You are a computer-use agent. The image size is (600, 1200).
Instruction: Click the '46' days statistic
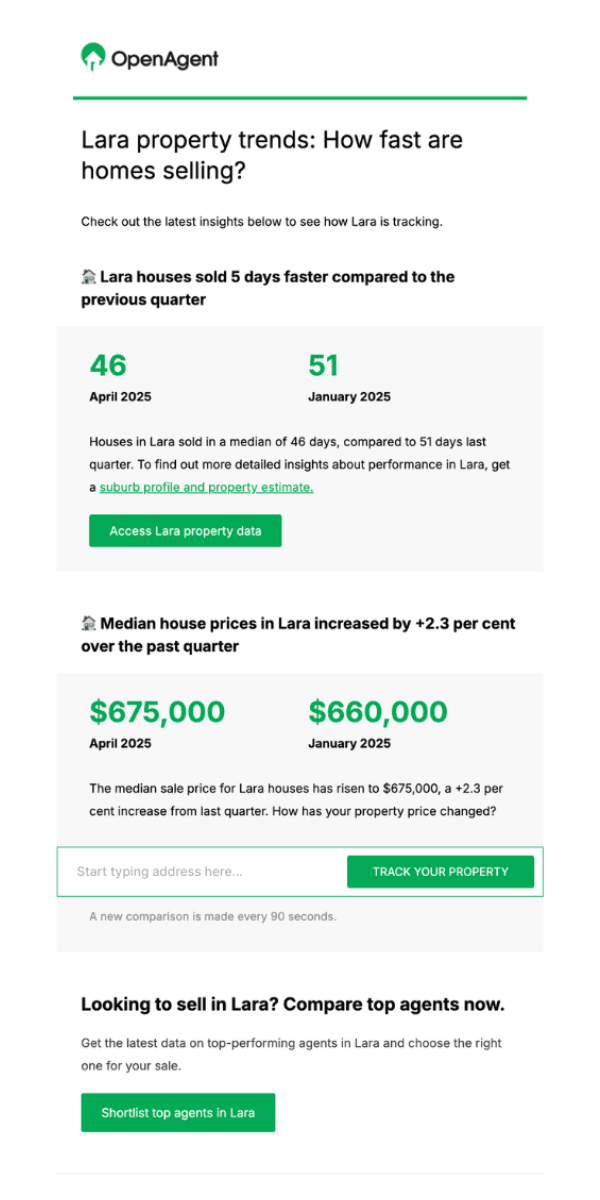[x=108, y=365]
